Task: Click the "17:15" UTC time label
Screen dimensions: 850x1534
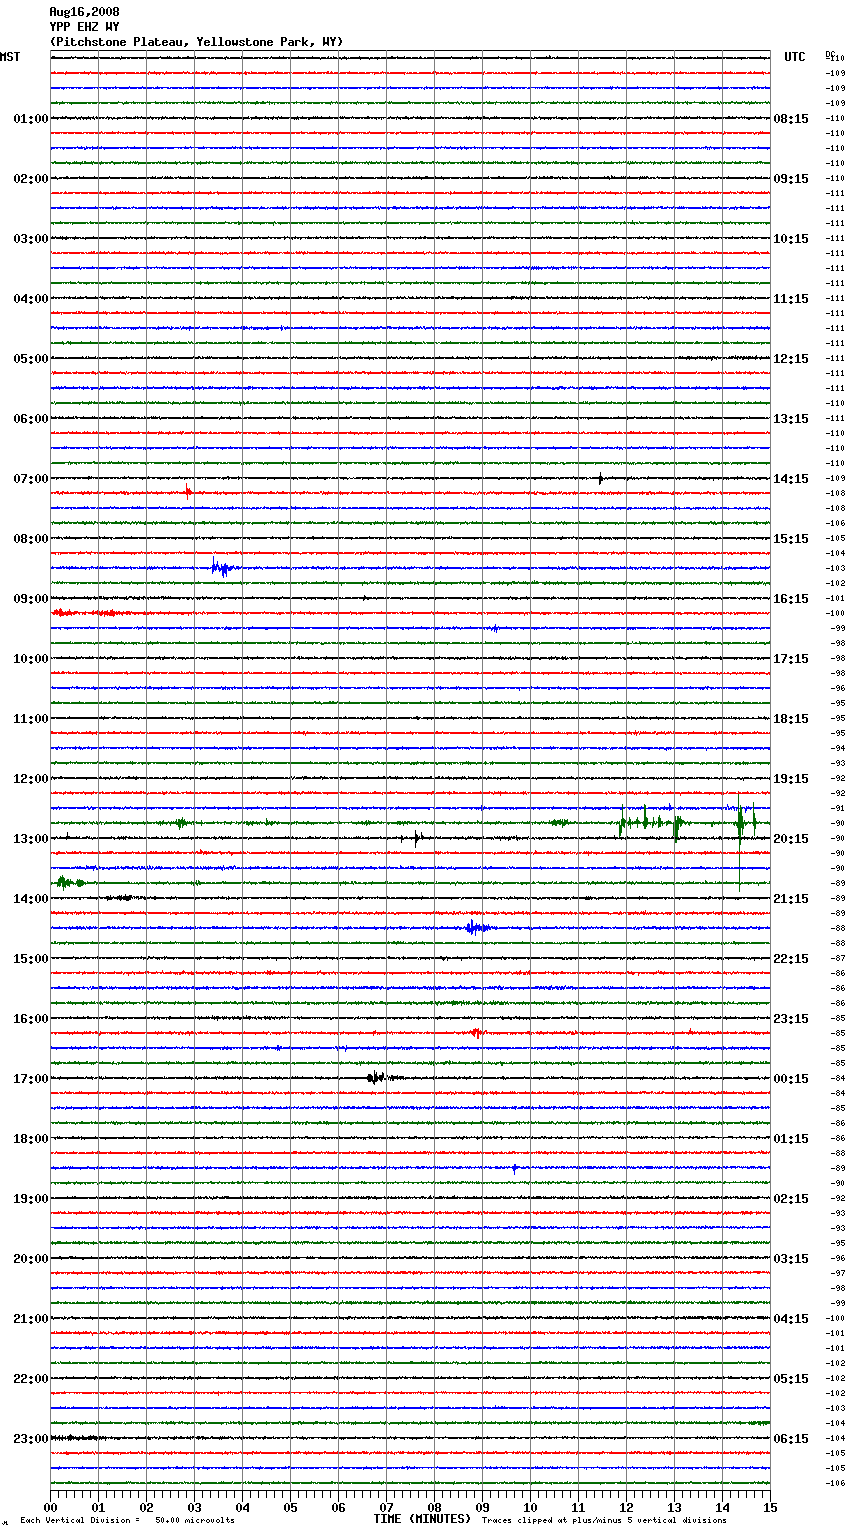Action: click(791, 659)
